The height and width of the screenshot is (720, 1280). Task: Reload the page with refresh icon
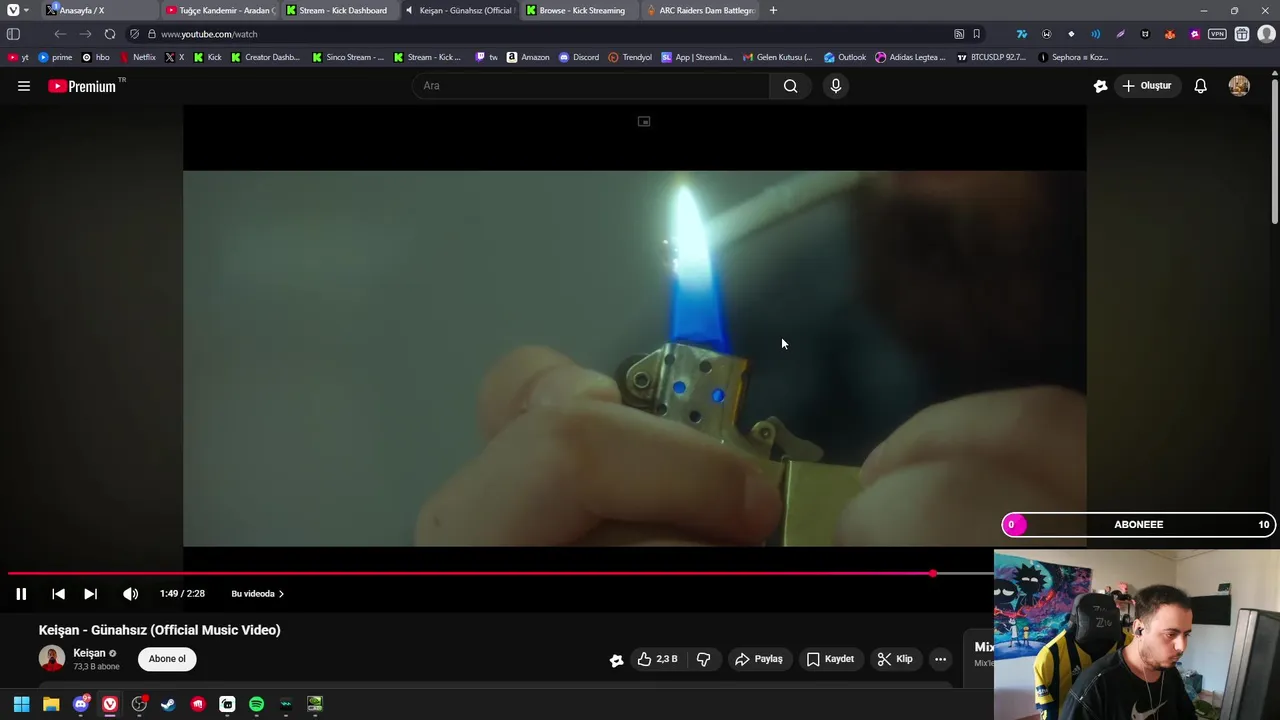tap(110, 34)
